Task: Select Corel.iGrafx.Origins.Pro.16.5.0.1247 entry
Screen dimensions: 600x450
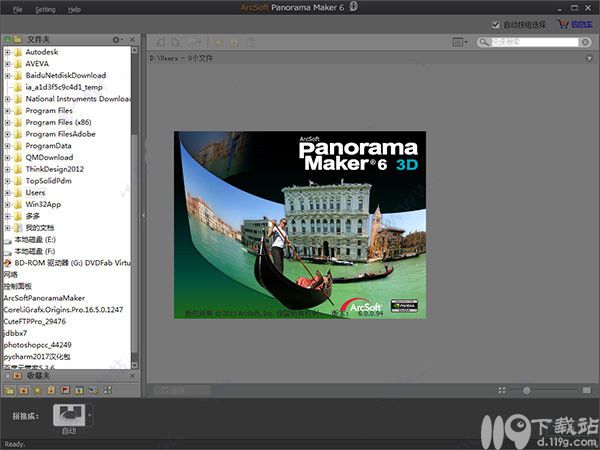Action: 63,310
